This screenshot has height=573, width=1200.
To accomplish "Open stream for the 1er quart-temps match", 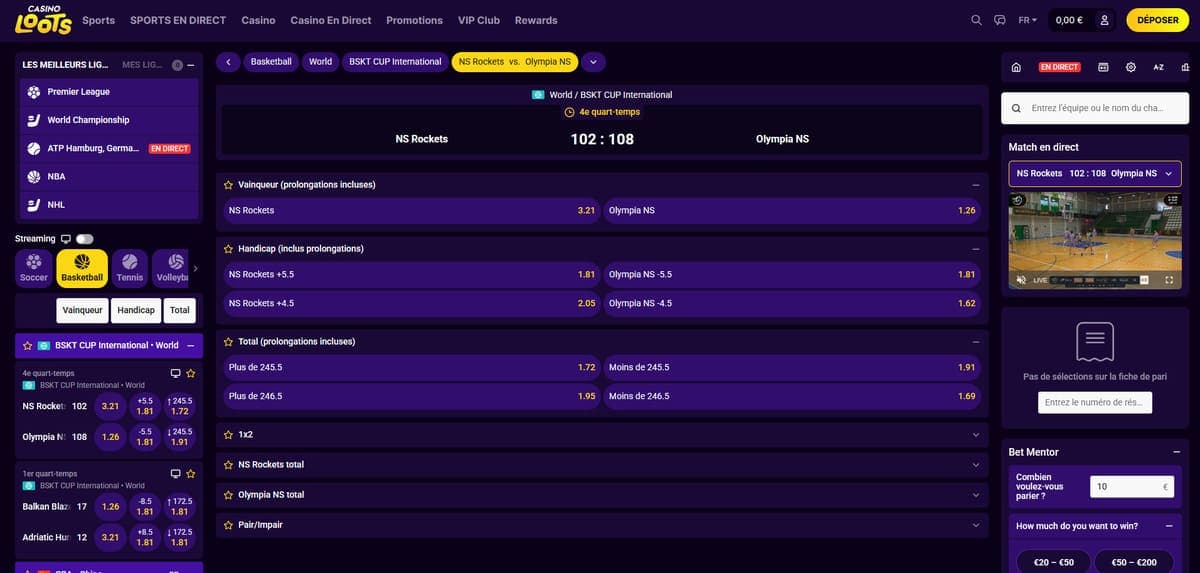I will 175,473.
